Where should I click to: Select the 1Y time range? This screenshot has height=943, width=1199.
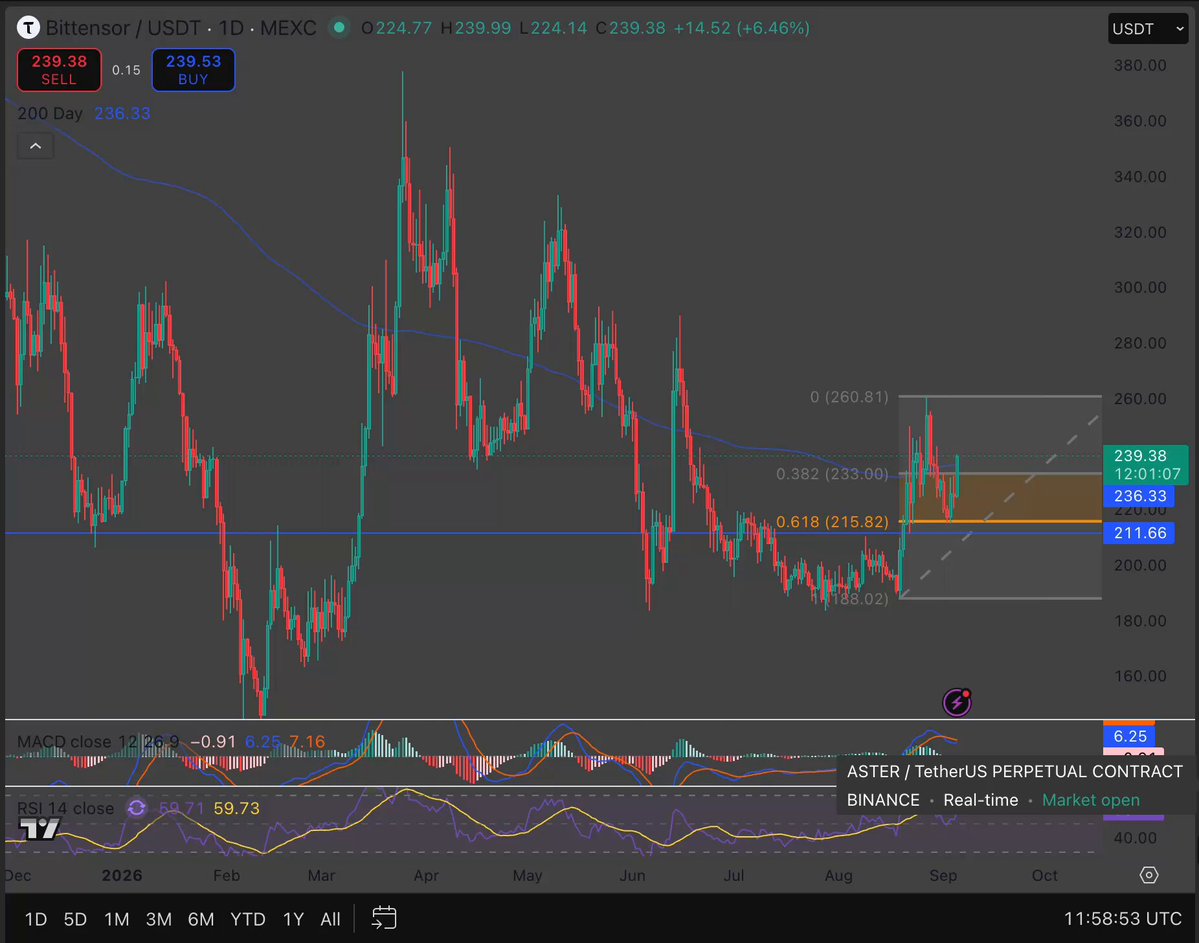(x=293, y=919)
